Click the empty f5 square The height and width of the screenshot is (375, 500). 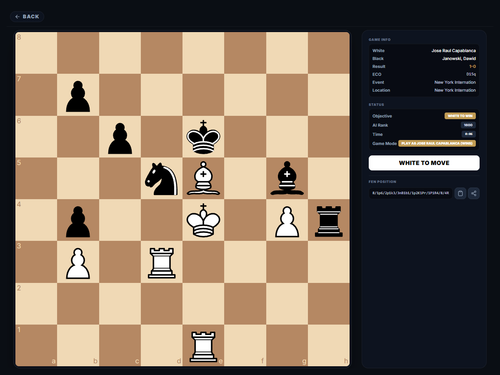pyautogui.click(x=245, y=178)
